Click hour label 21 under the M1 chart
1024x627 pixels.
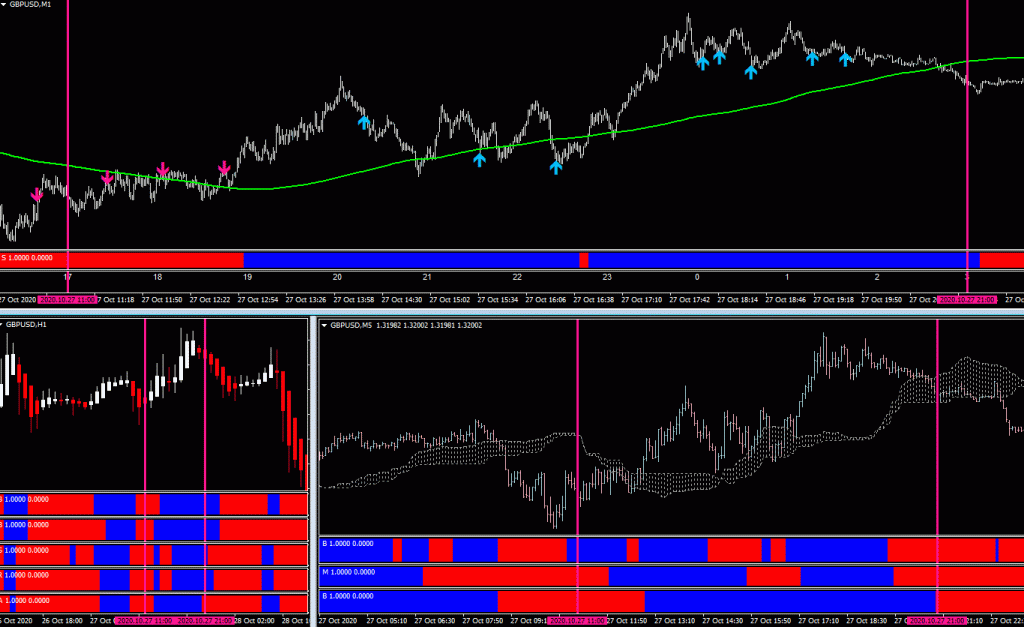pyautogui.click(x=427, y=277)
